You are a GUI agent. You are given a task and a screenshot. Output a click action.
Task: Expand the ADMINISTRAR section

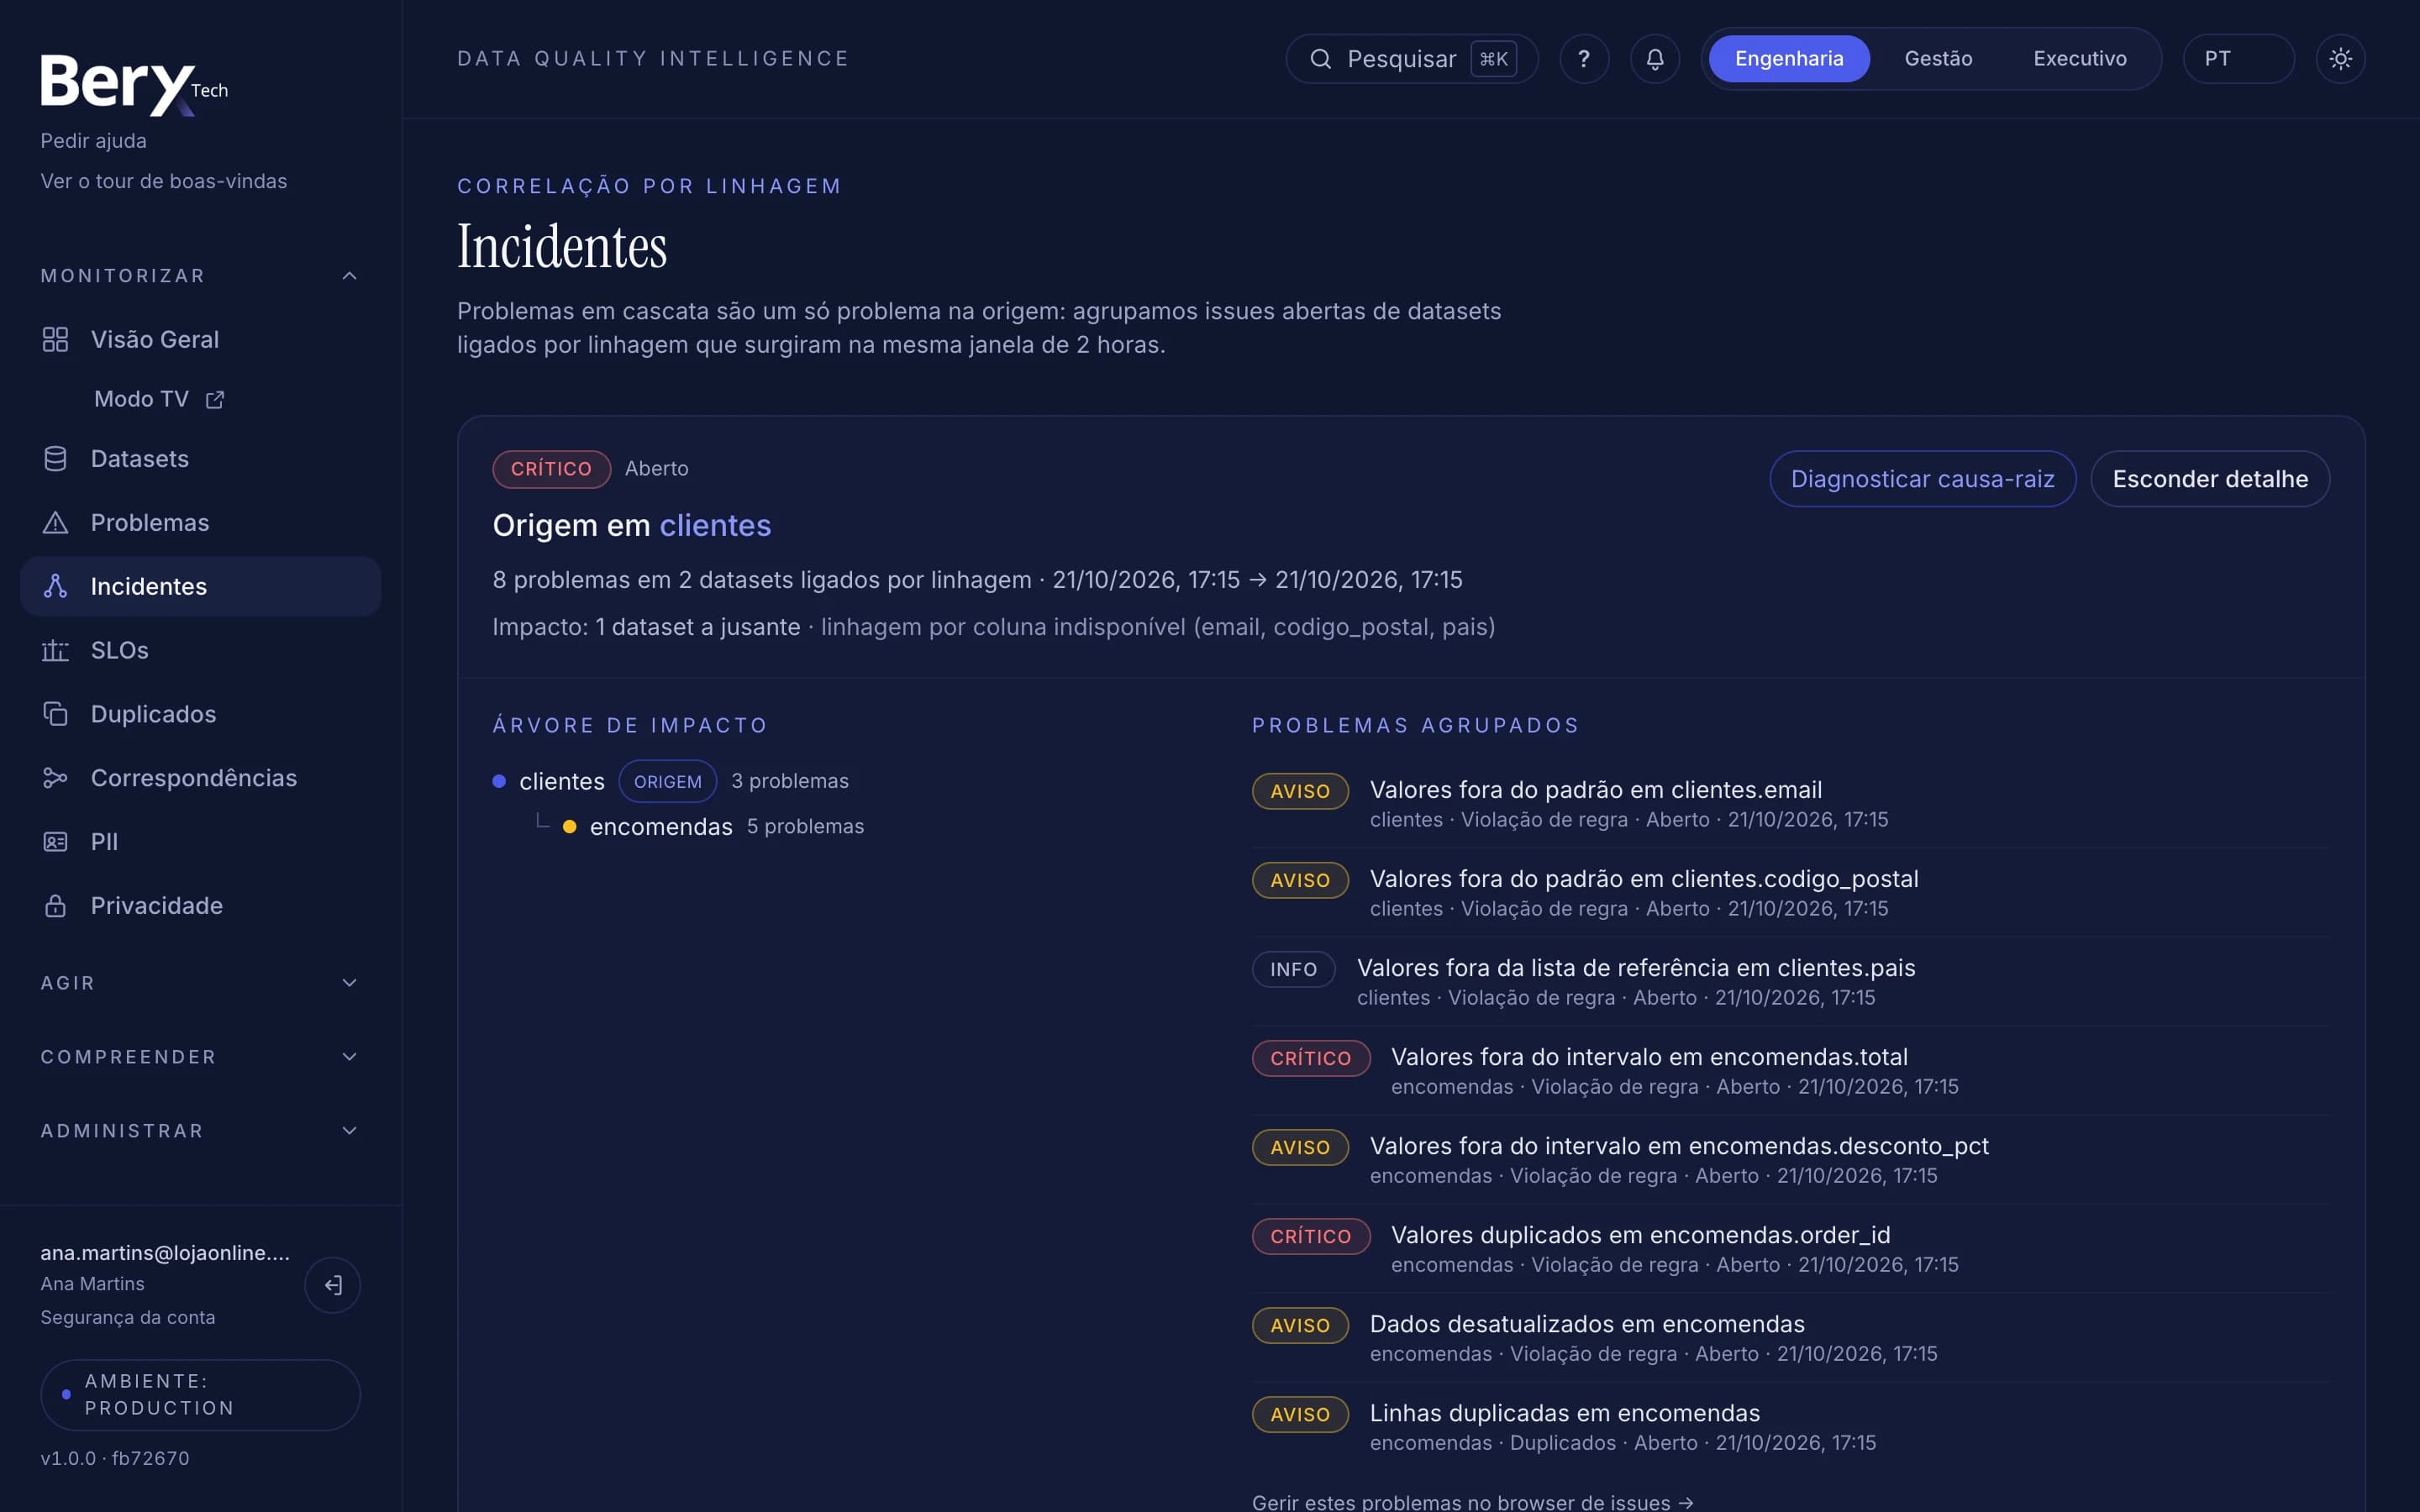coord(200,1131)
